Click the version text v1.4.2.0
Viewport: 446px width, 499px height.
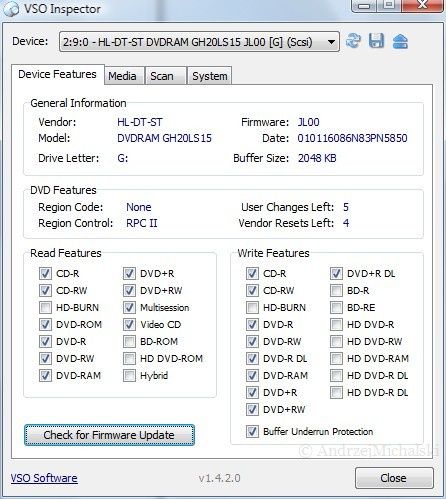coord(219,478)
